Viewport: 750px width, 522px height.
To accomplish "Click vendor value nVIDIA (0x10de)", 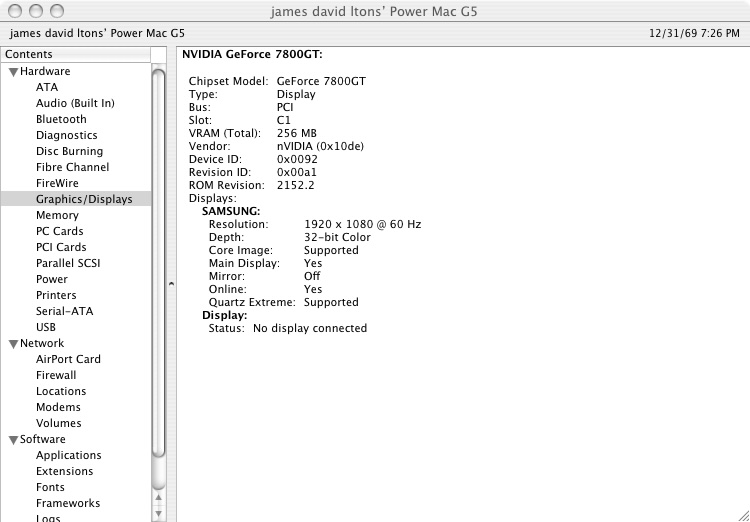I will (x=320, y=146).
